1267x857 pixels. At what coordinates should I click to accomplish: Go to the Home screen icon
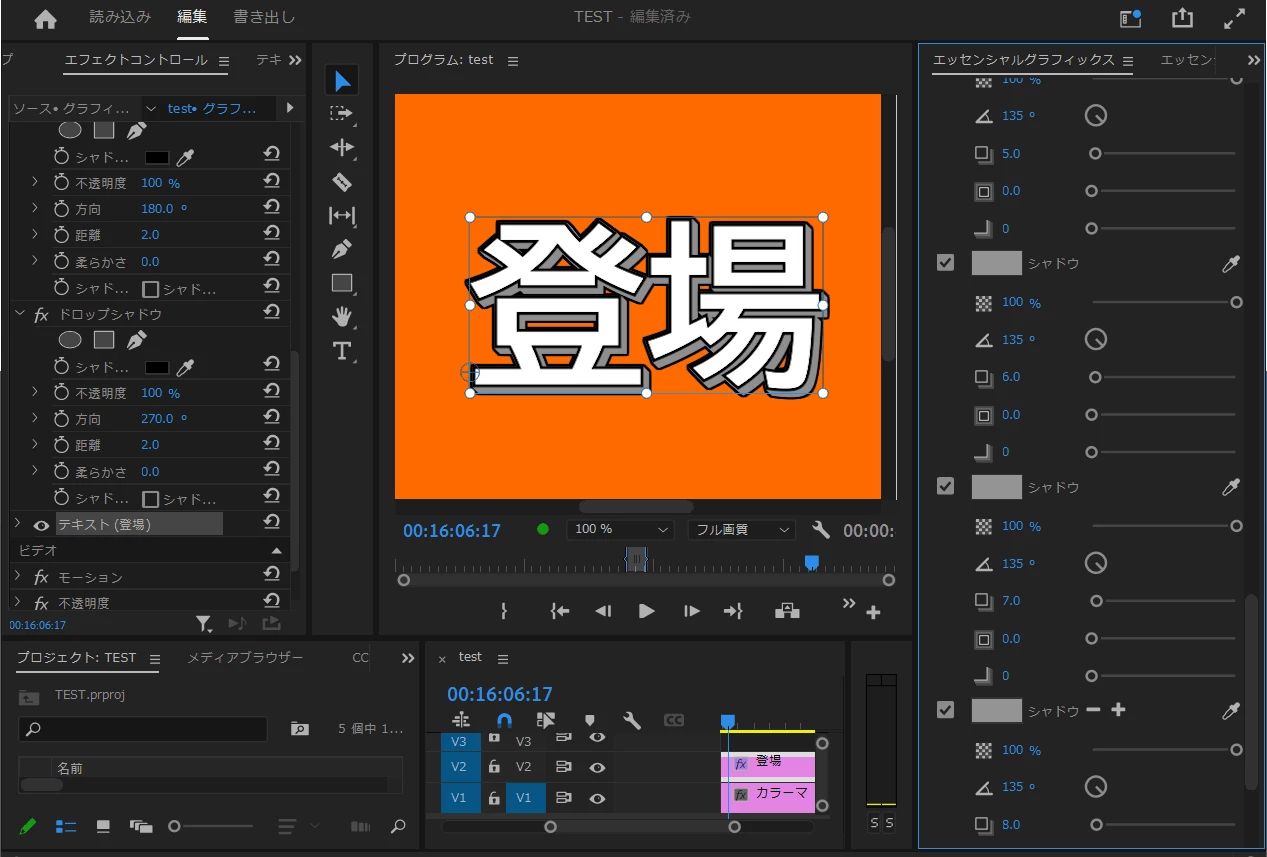point(45,18)
